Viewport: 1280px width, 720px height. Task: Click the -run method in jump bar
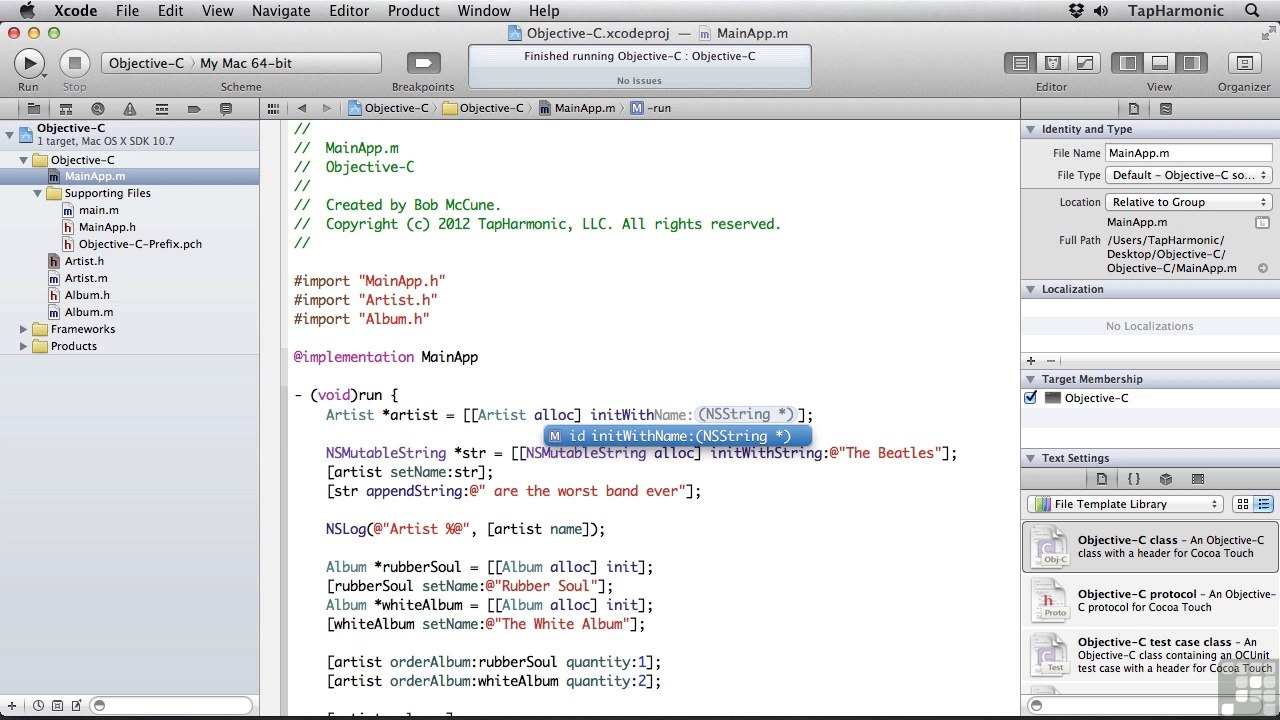point(651,108)
